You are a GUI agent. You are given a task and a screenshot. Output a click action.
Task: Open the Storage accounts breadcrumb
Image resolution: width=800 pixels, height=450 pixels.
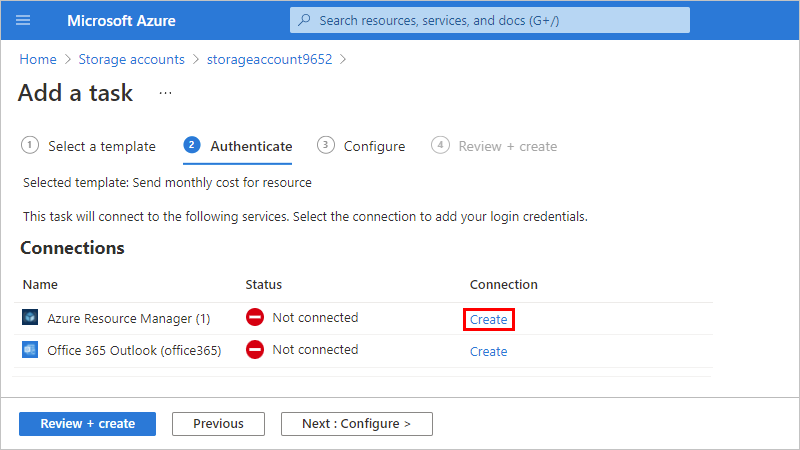(132, 59)
